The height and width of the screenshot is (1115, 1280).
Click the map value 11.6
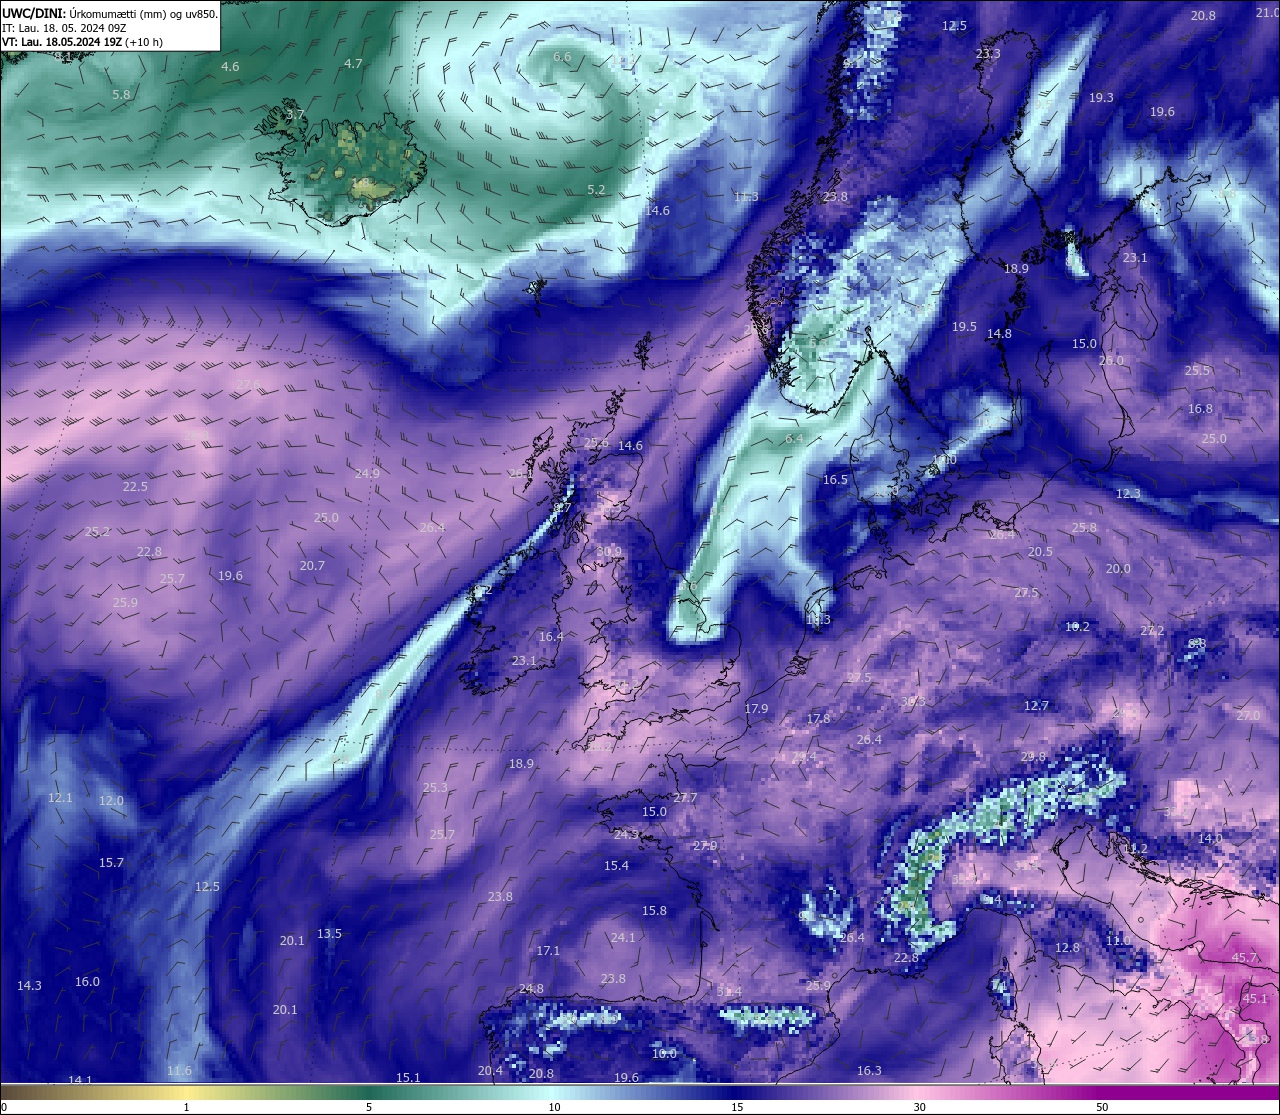pyautogui.click(x=179, y=1070)
